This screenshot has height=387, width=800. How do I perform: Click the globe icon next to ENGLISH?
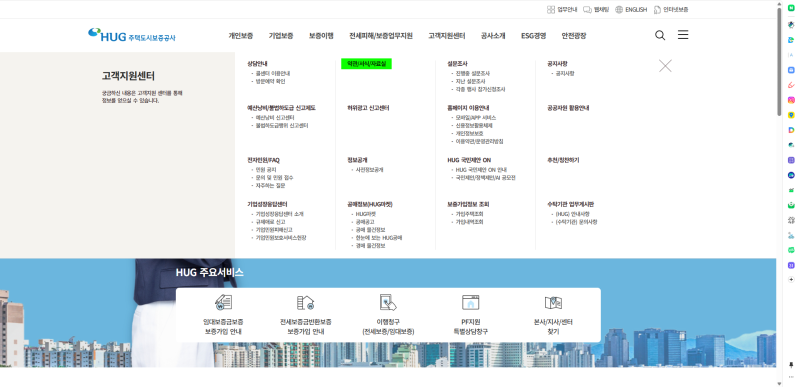(619, 9)
